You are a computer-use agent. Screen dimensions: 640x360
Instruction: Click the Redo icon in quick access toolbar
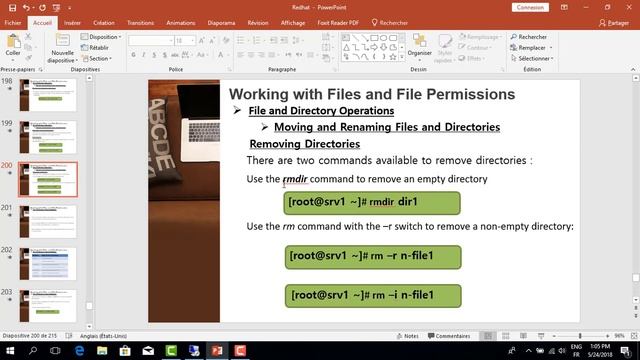(42, 8)
